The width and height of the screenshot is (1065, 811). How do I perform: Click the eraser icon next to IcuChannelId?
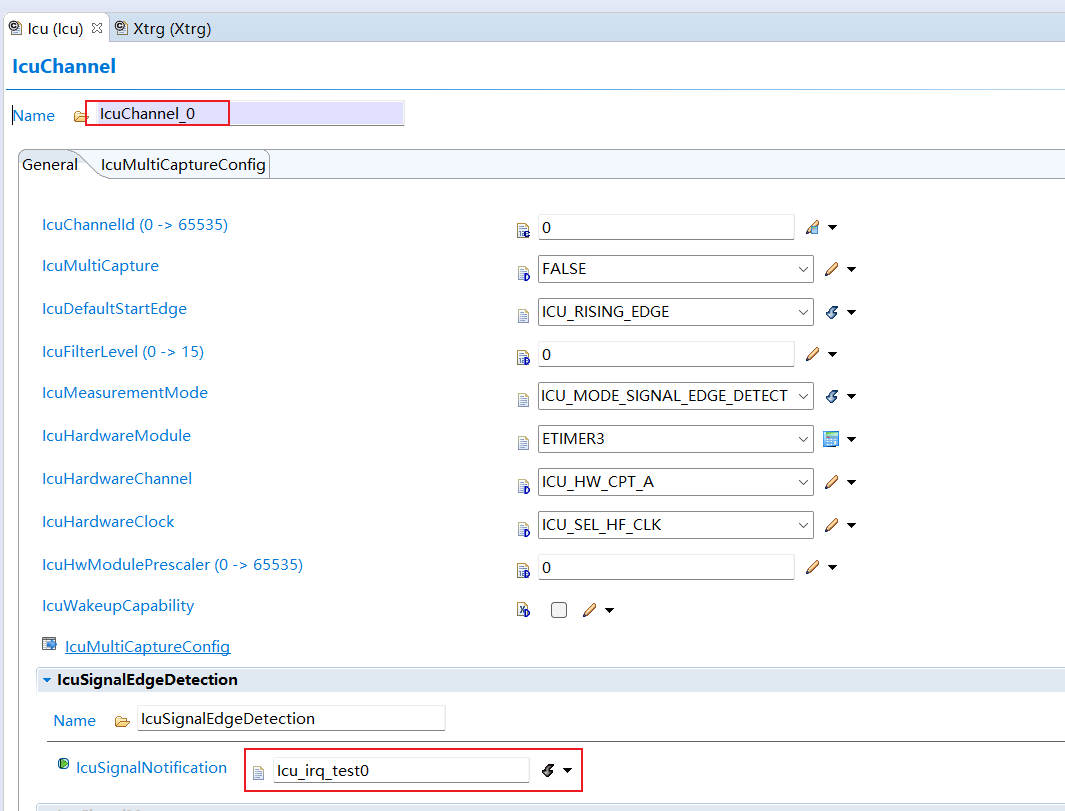click(x=812, y=227)
